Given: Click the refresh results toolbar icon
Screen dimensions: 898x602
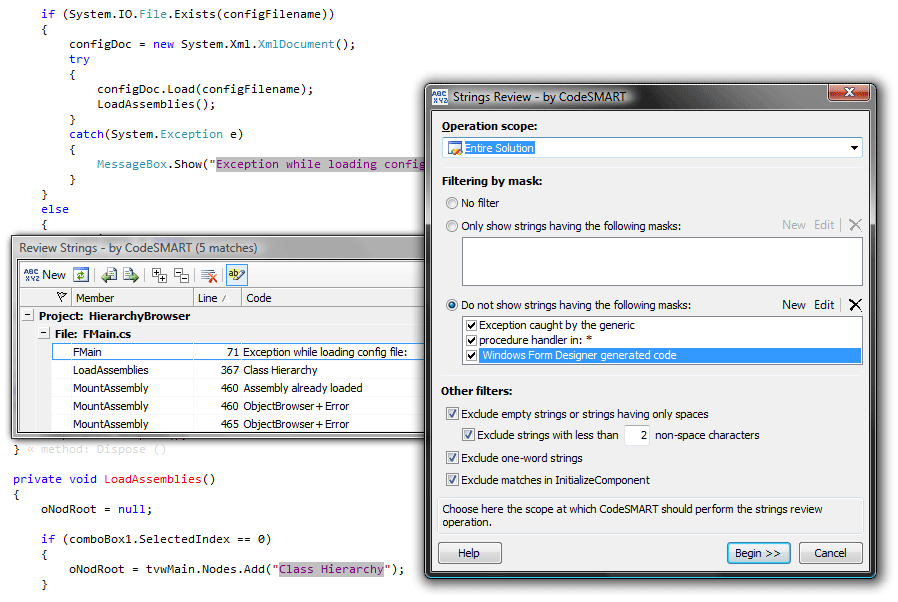Looking at the screenshot, I should pyautogui.click(x=81, y=275).
